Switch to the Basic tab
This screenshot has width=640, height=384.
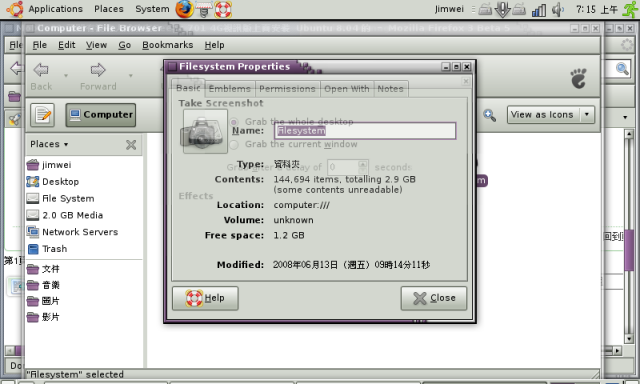click(x=188, y=88)
